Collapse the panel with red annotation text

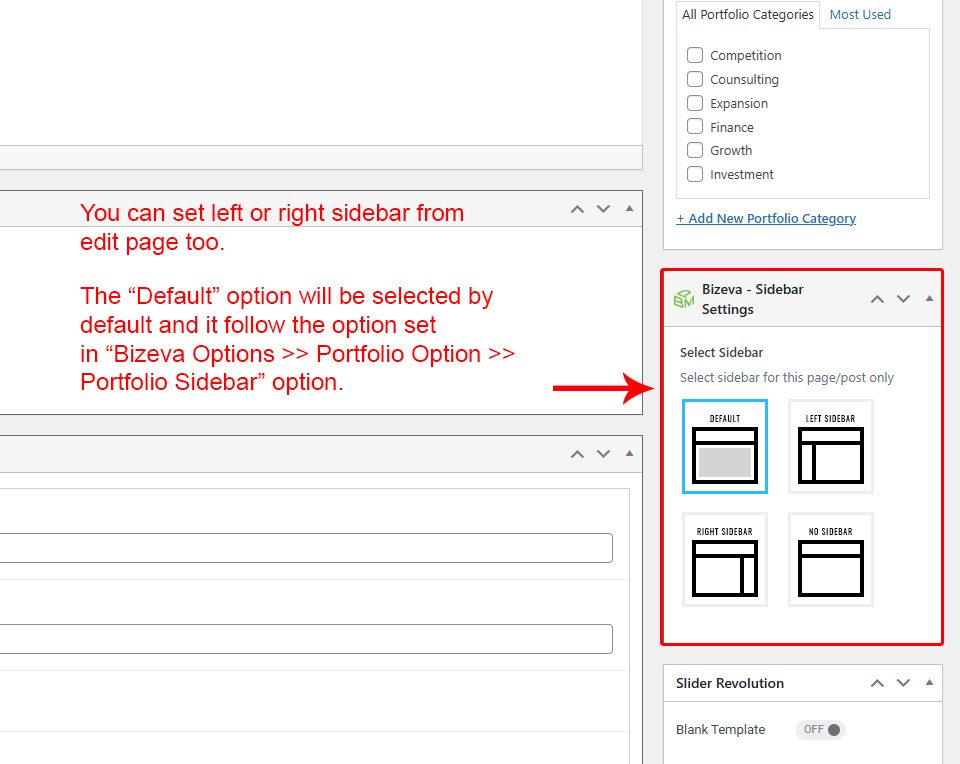(x=629, y=209)
